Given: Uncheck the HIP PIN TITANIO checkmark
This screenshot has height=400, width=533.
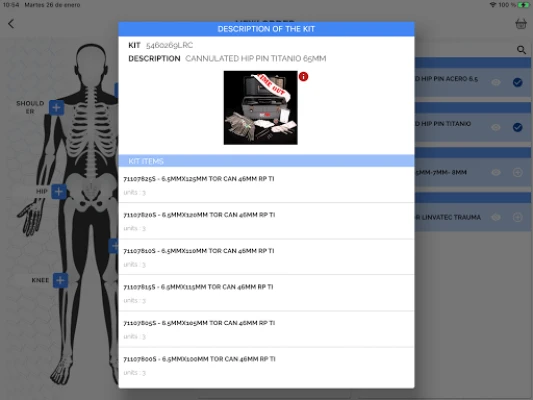Looking at the screenshot, I should tap(517, 127).
